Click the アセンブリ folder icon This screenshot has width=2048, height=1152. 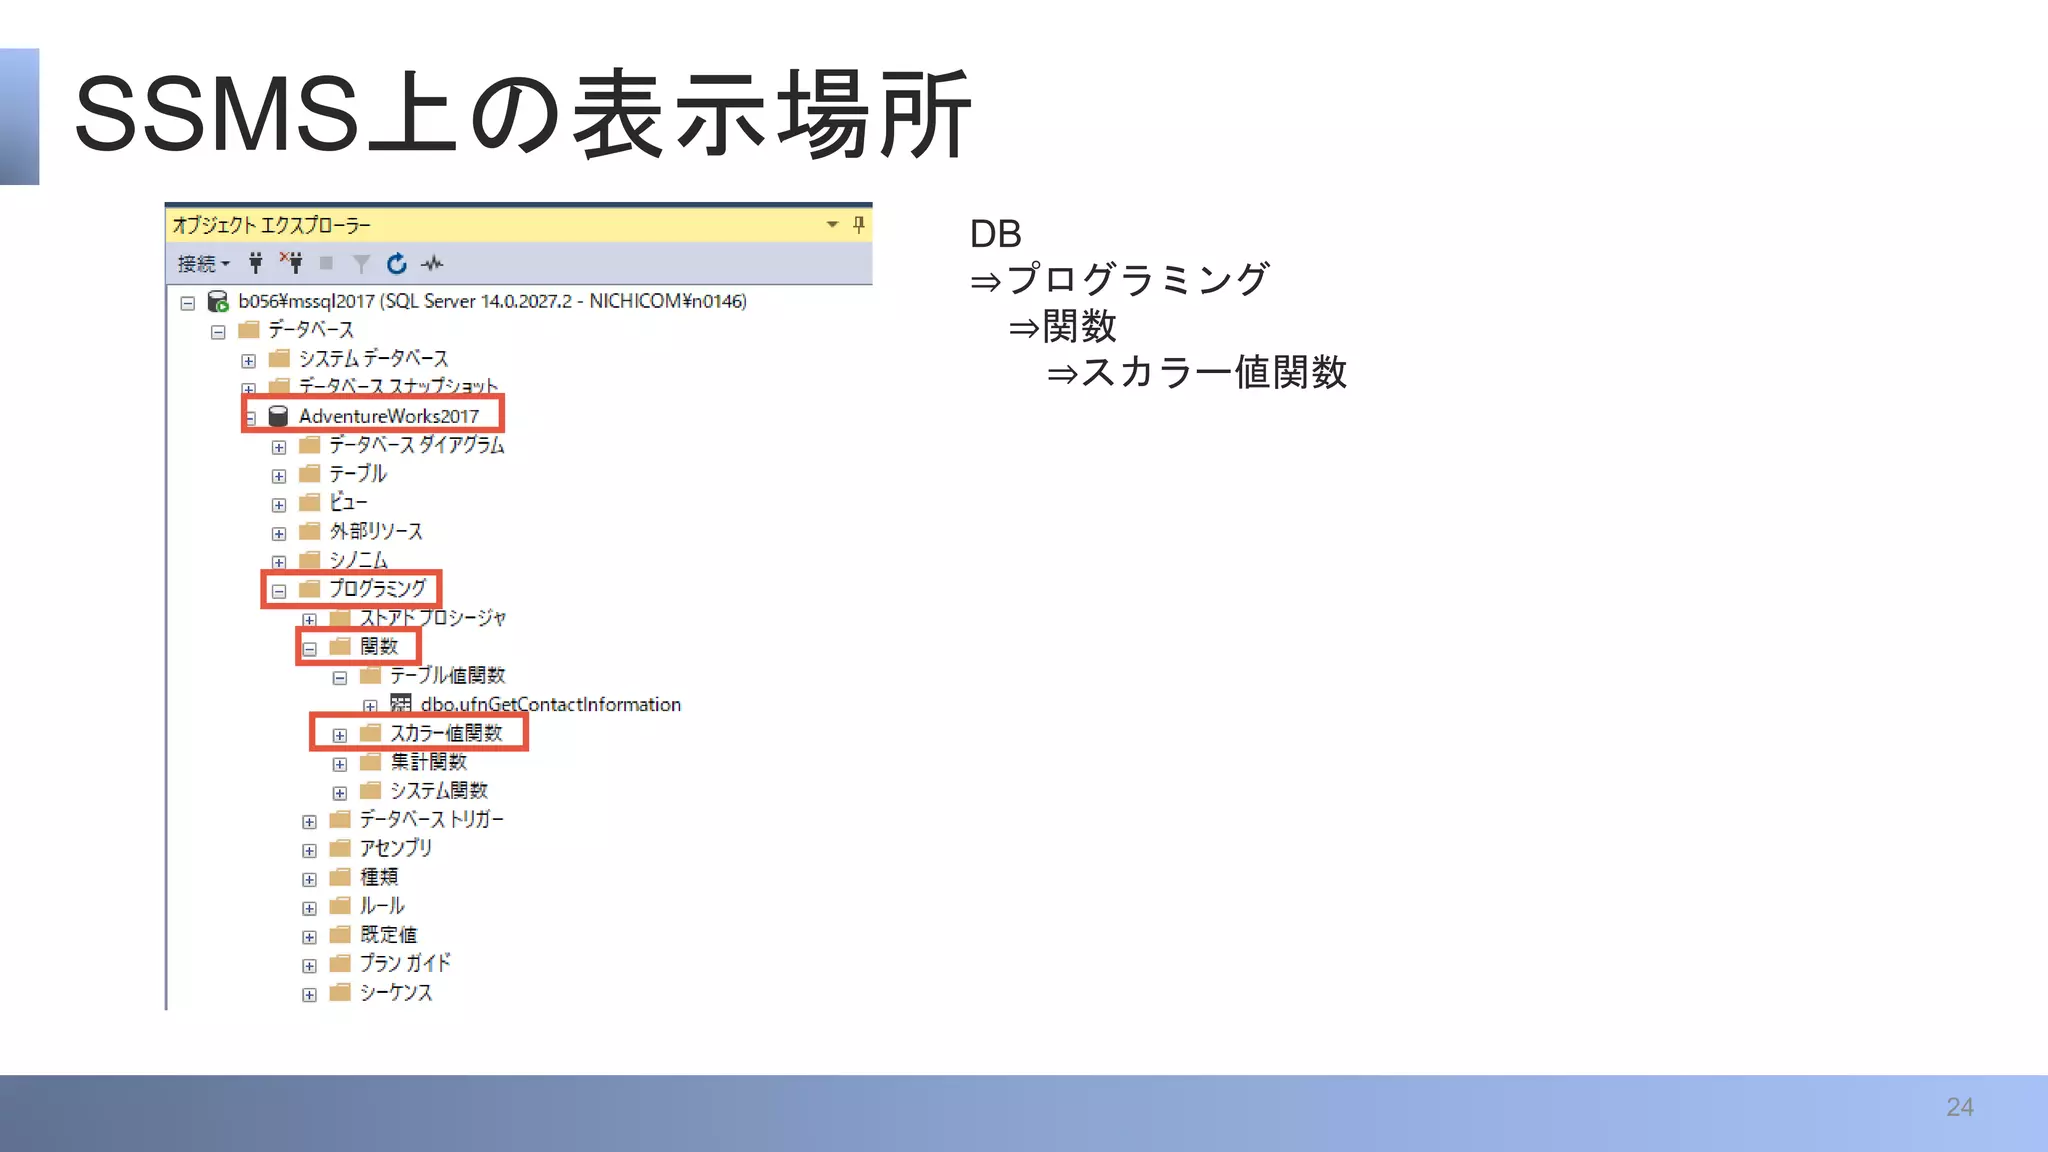click(340, 848)
